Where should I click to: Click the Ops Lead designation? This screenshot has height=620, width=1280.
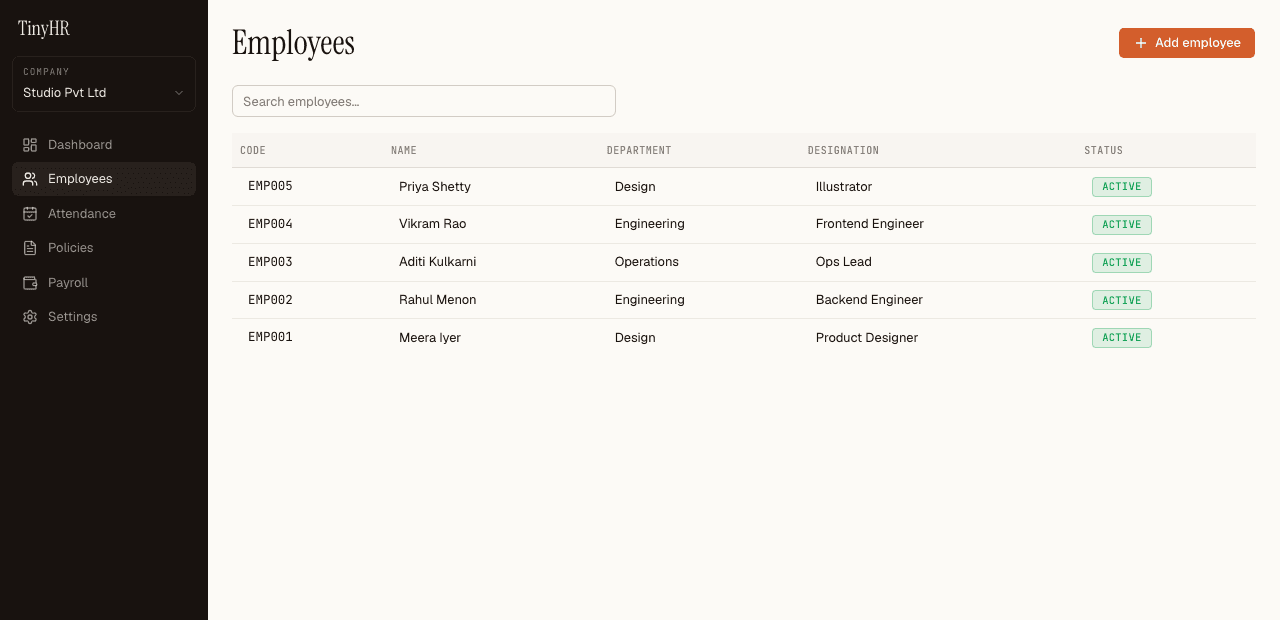[844, 262]
